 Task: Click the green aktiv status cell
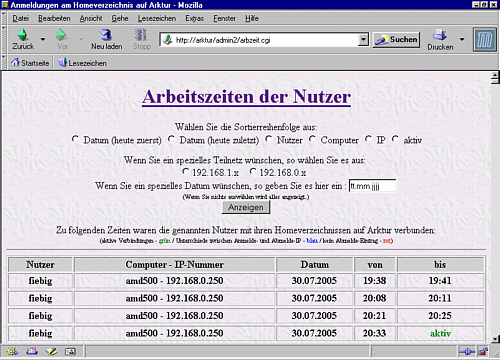coord(440,333)
